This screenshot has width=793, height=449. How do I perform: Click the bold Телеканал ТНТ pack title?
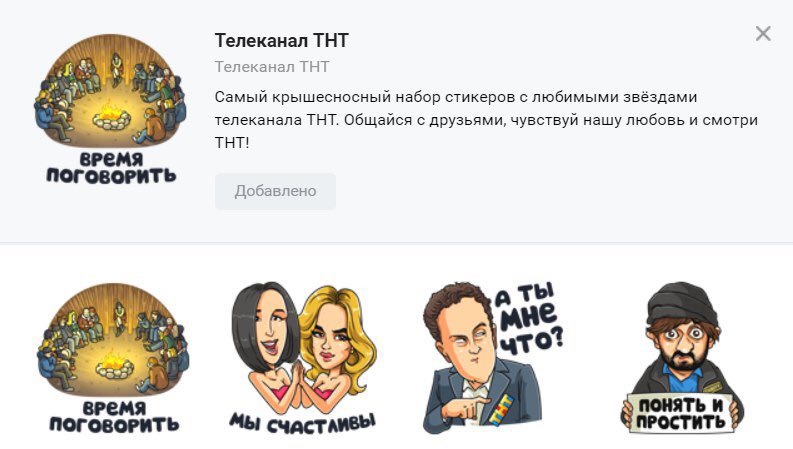[282, 40]
